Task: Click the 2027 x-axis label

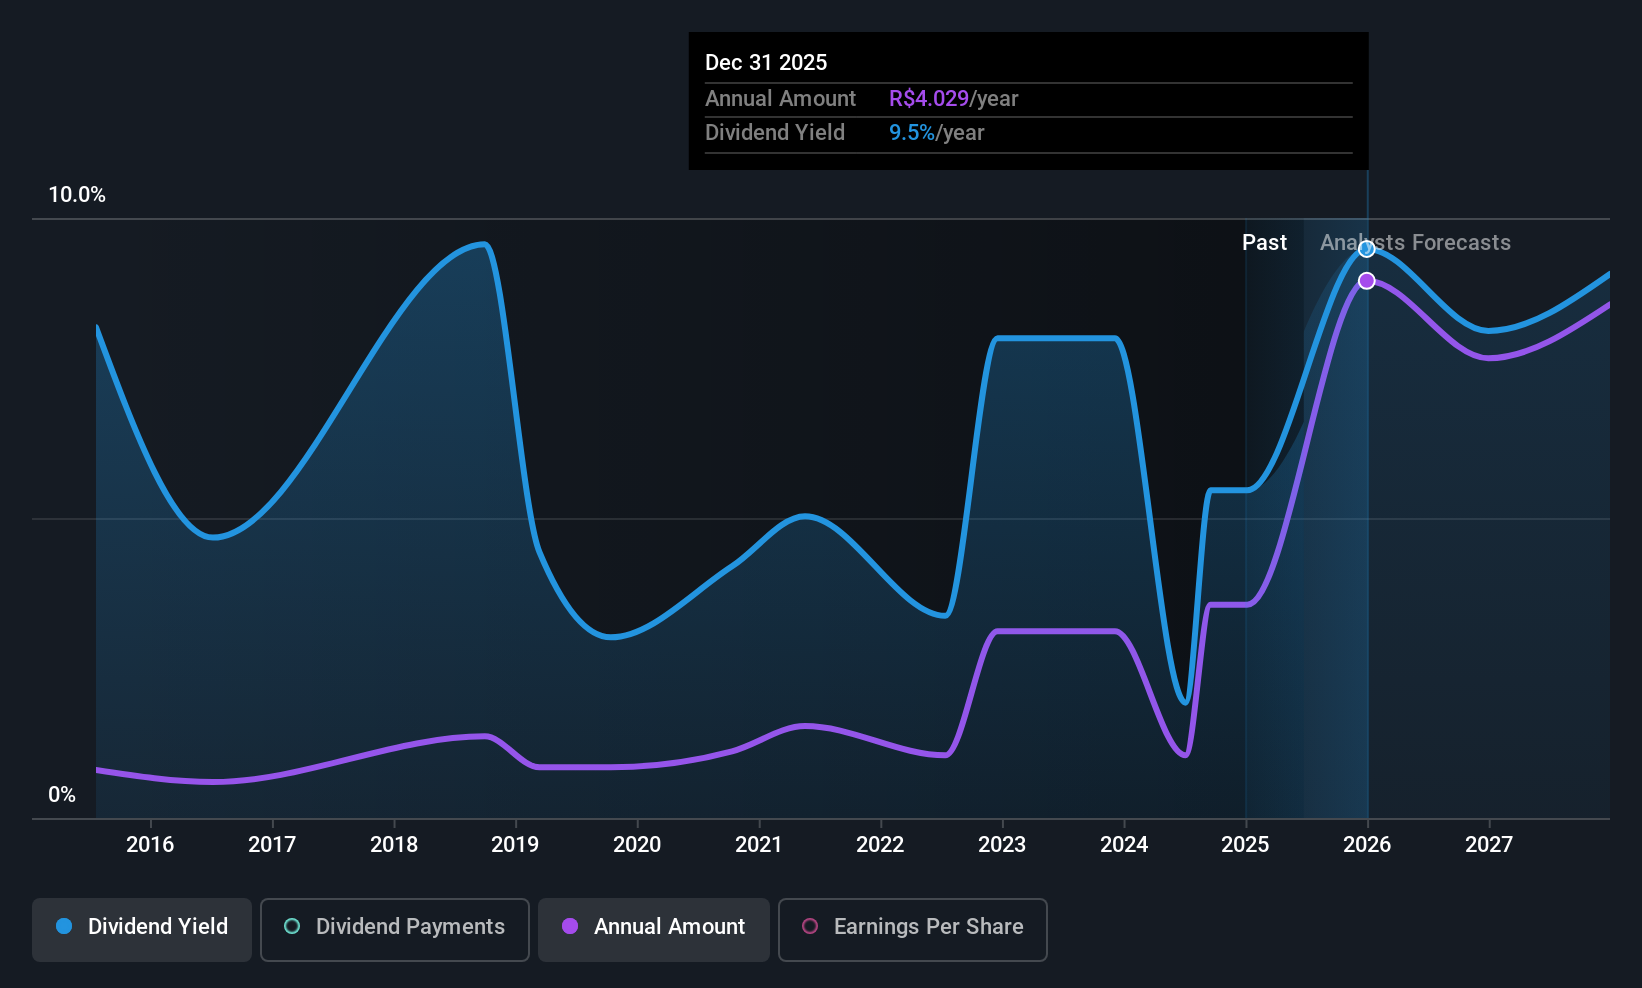Action: coord(1489,844)
